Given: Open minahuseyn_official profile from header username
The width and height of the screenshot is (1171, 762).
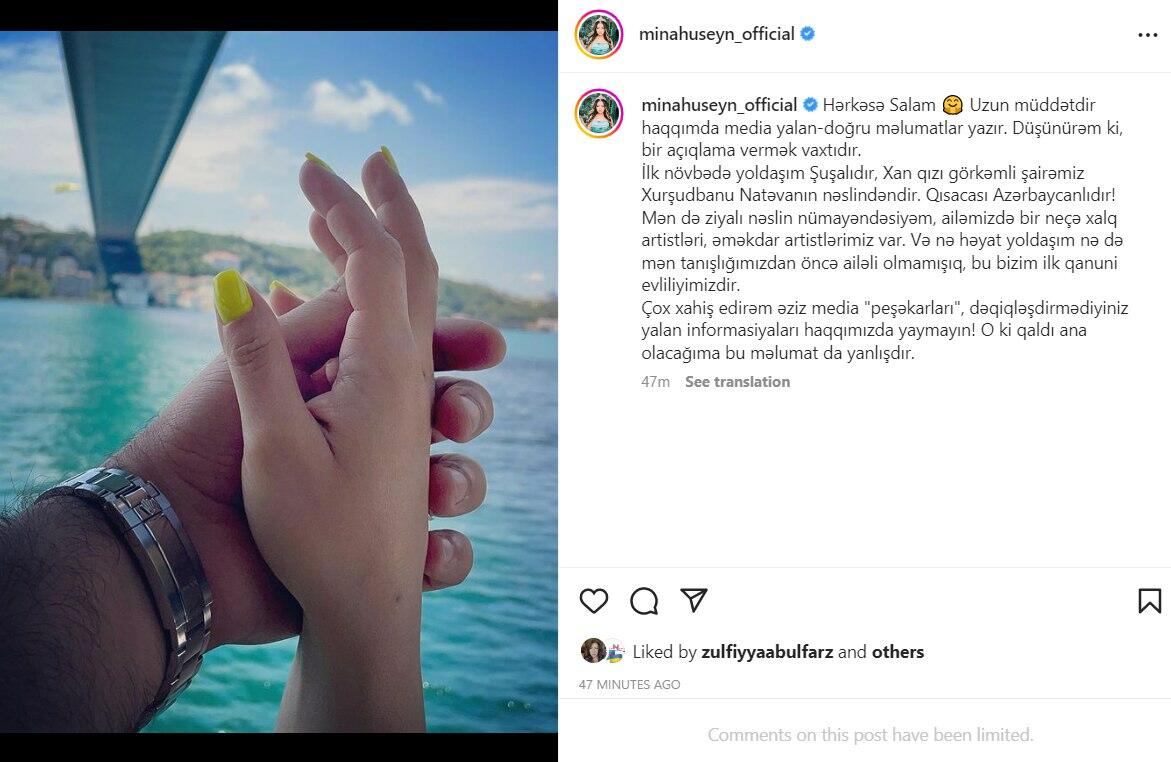Looking at the screenshot, I should click(x=716, y=34).
